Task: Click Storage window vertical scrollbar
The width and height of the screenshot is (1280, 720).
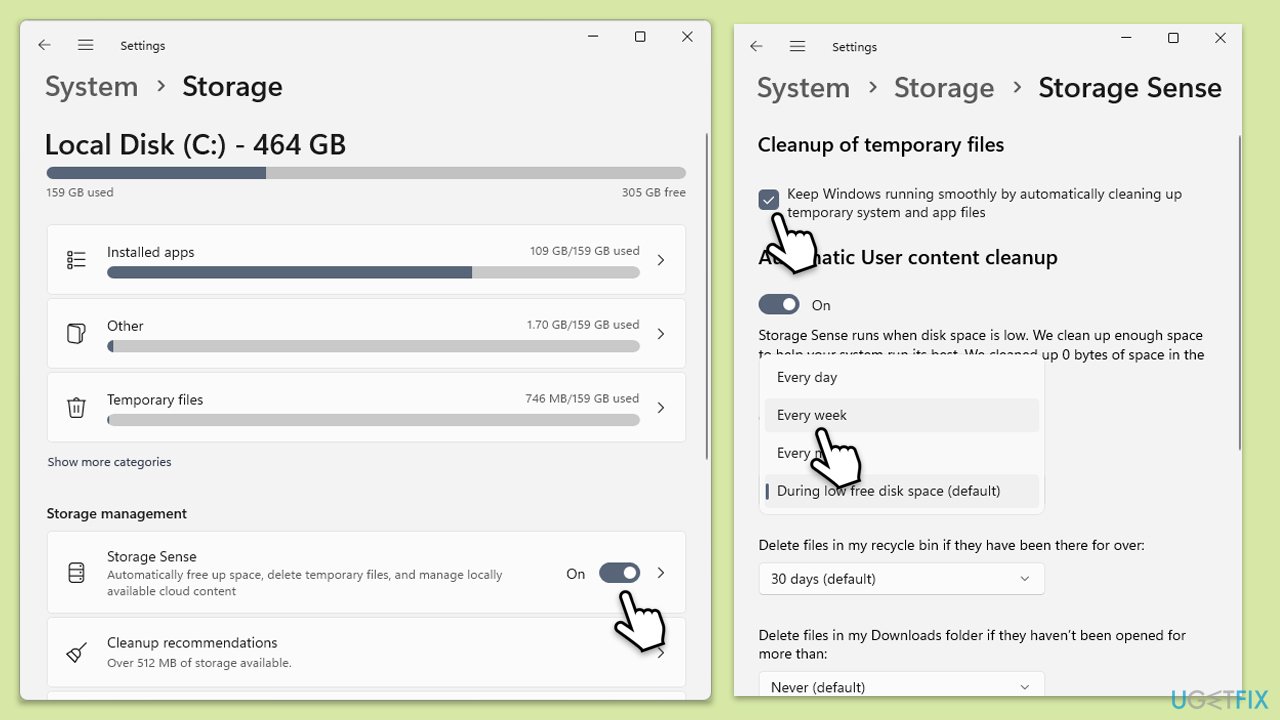Action: pos(706,297)
